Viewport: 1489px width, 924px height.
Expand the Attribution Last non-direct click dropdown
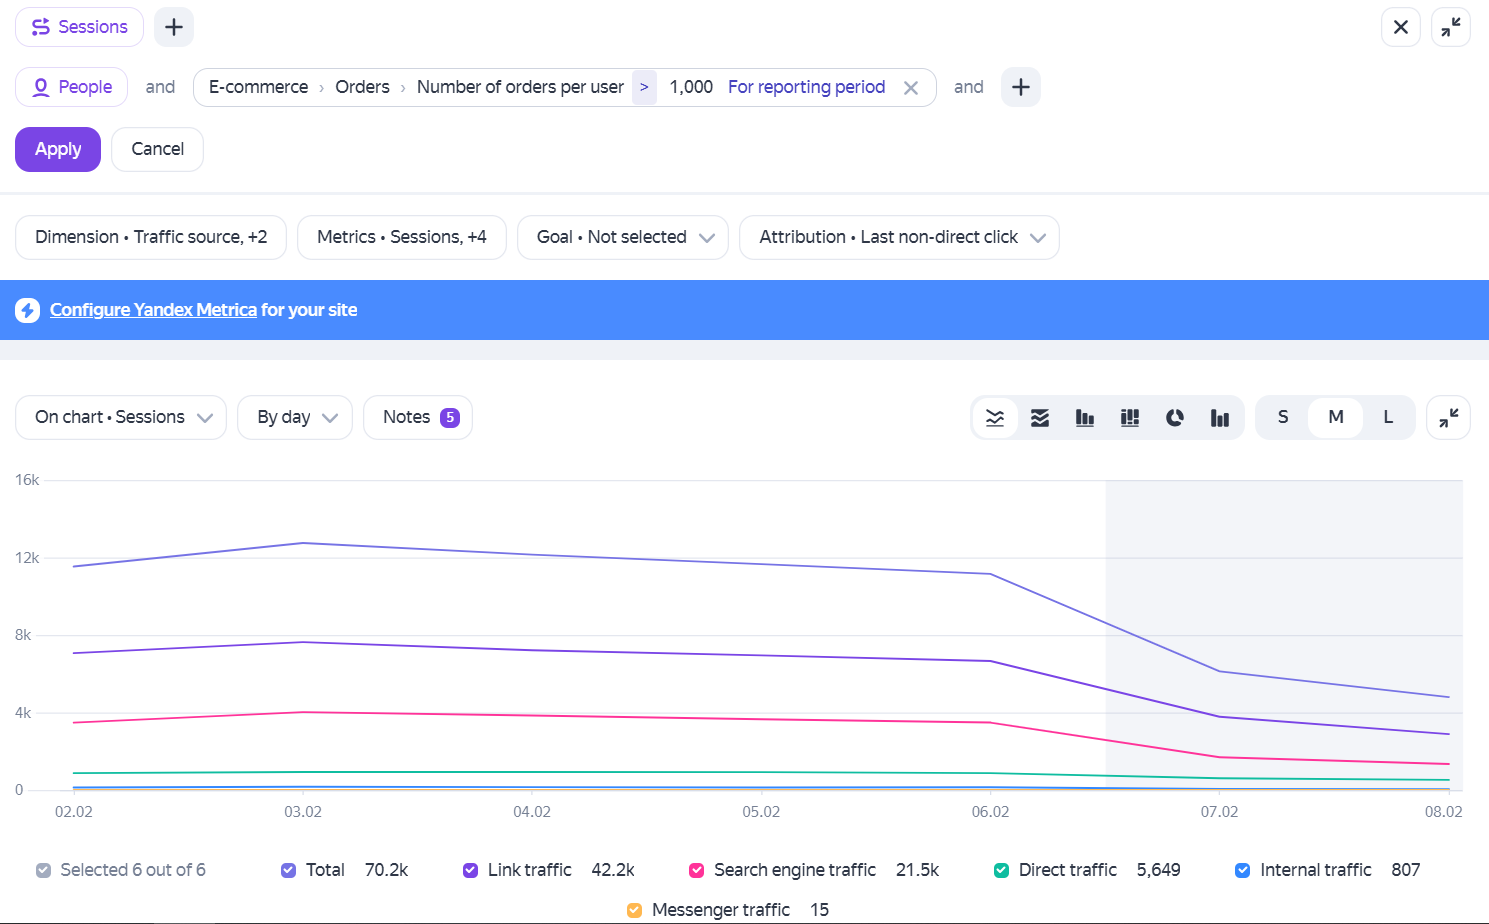[x=899, y=237]
